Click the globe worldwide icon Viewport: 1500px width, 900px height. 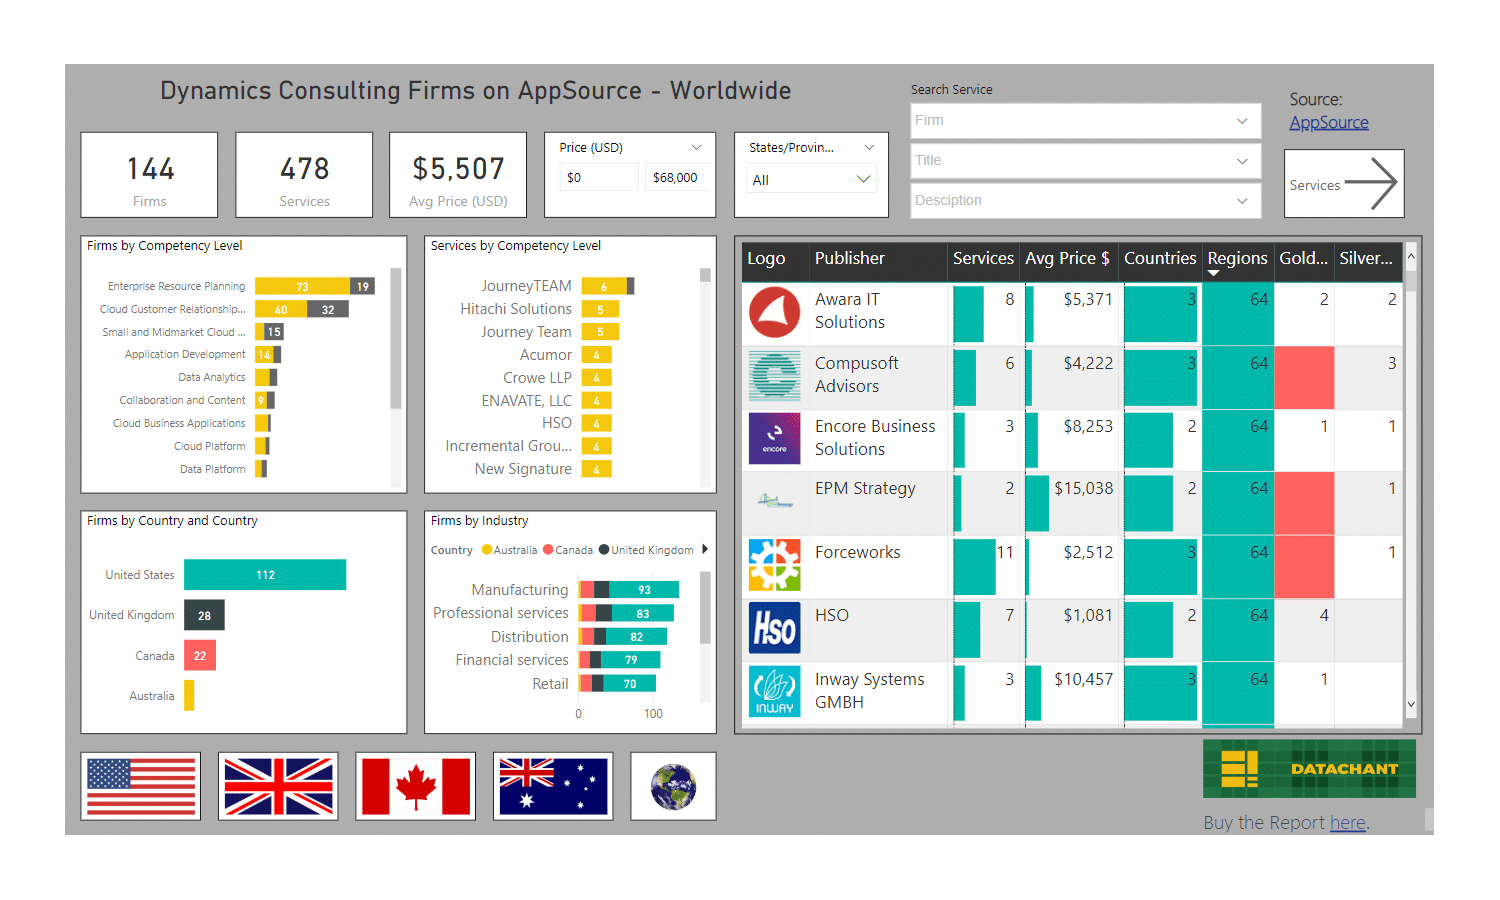(673, 786)
